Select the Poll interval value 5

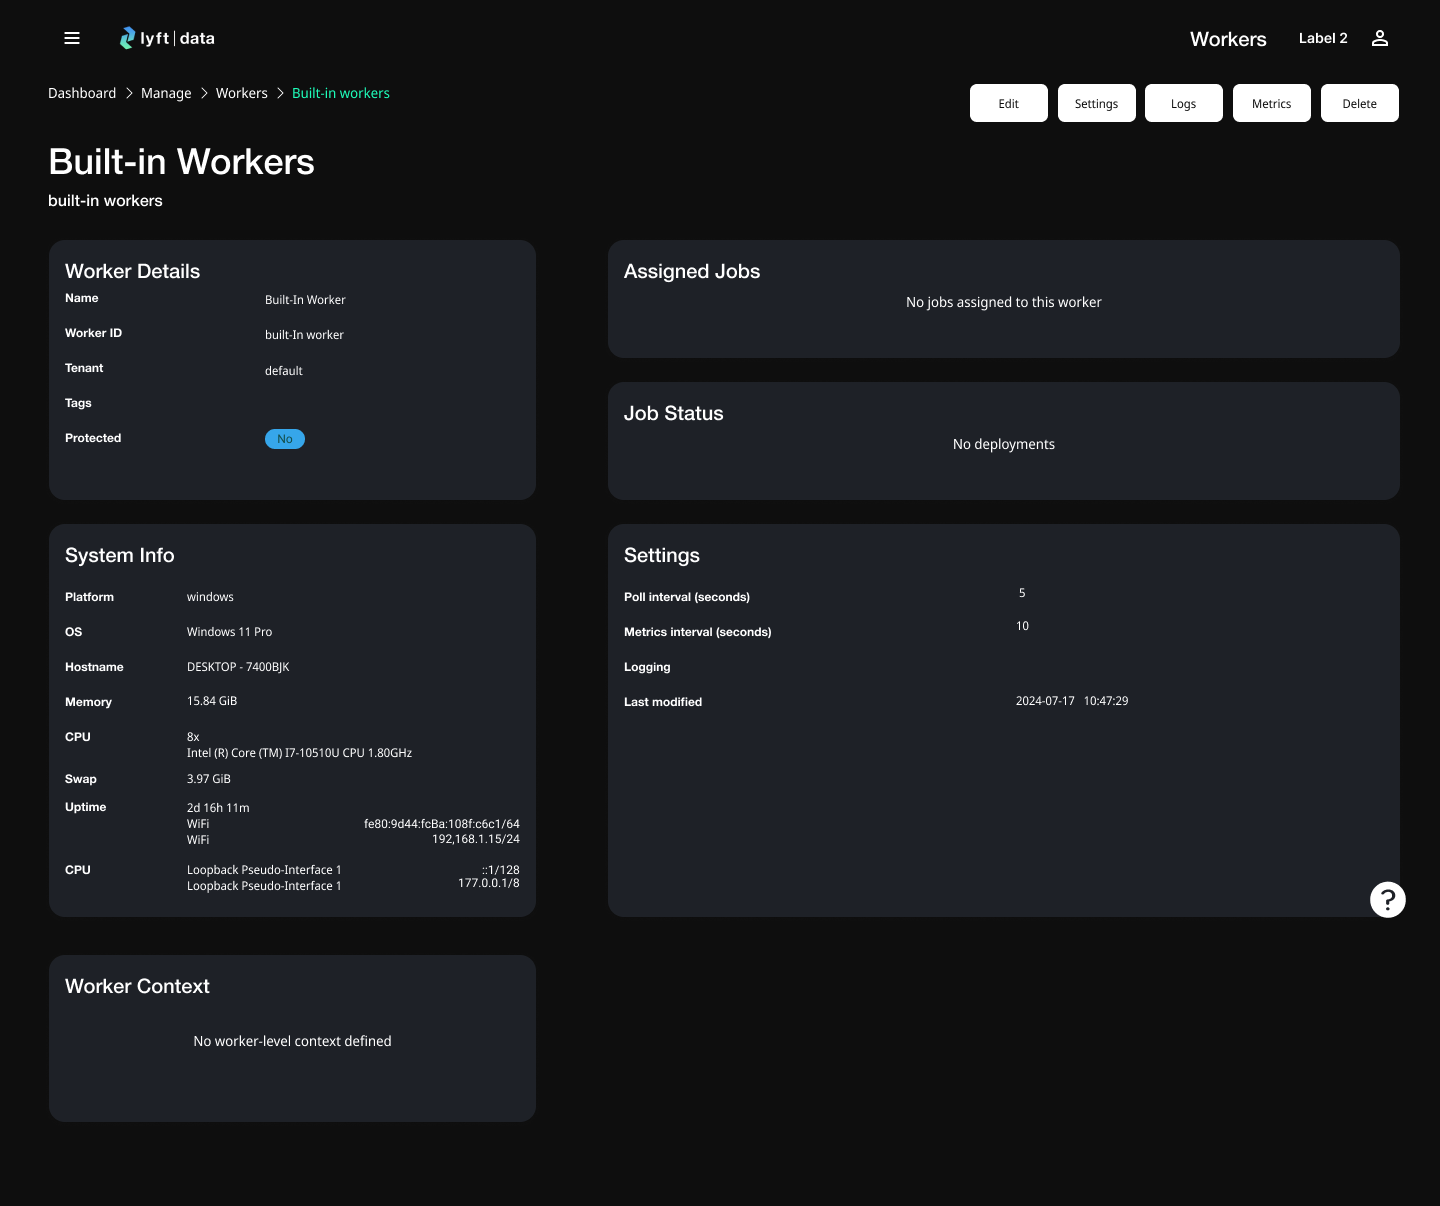(x=1021, y=593)
